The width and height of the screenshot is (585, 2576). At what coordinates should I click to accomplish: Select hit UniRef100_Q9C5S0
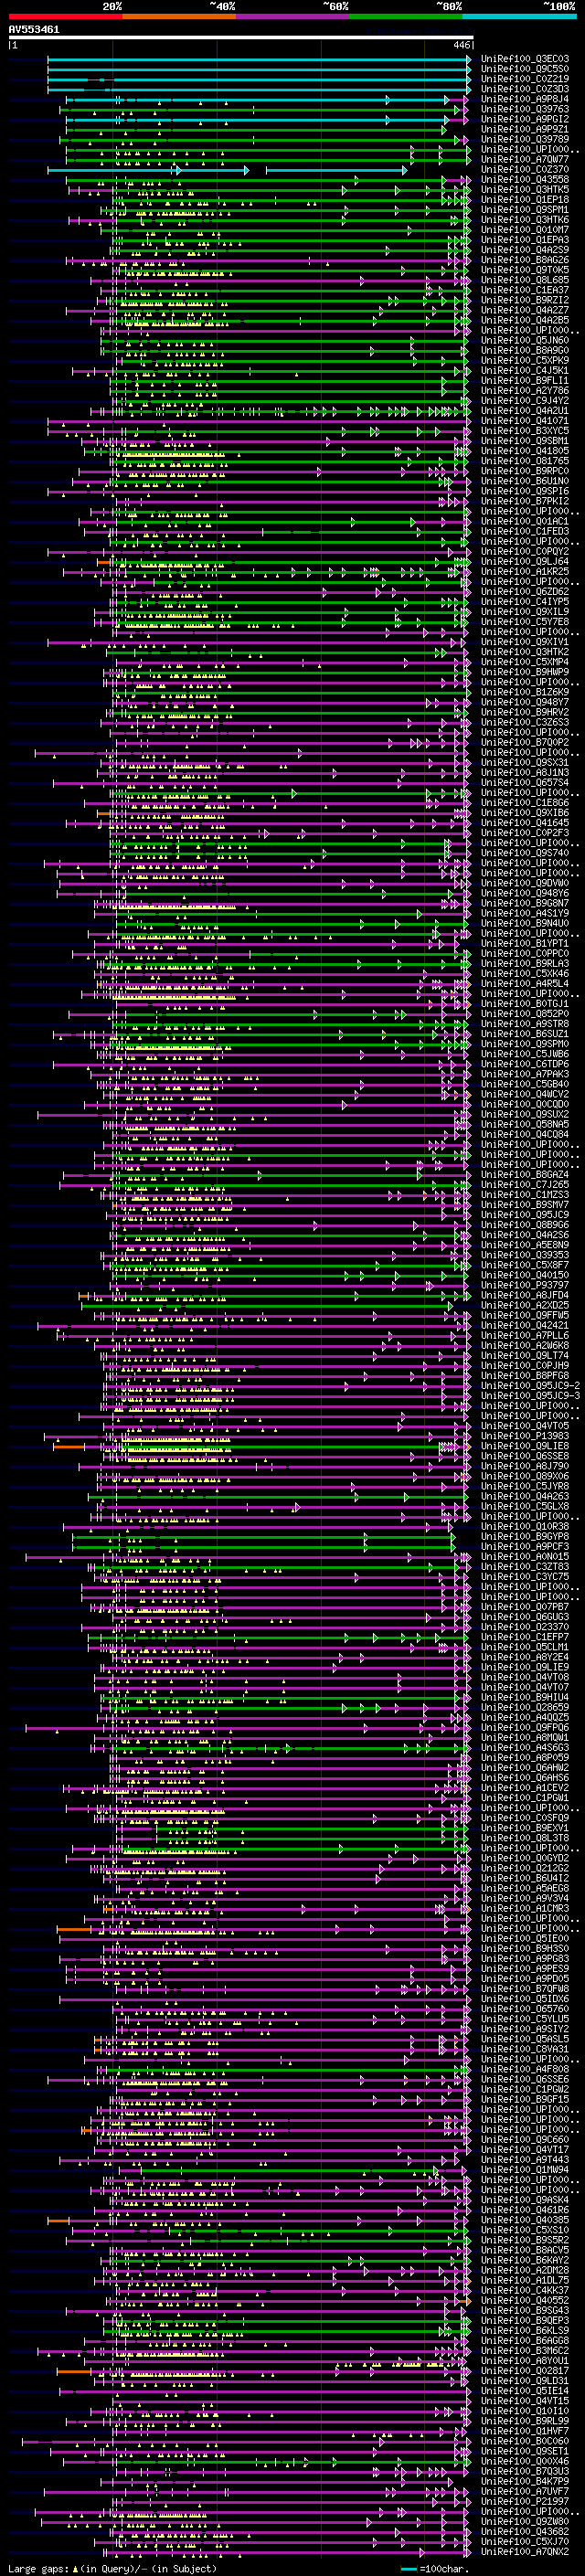click(525, 69)
